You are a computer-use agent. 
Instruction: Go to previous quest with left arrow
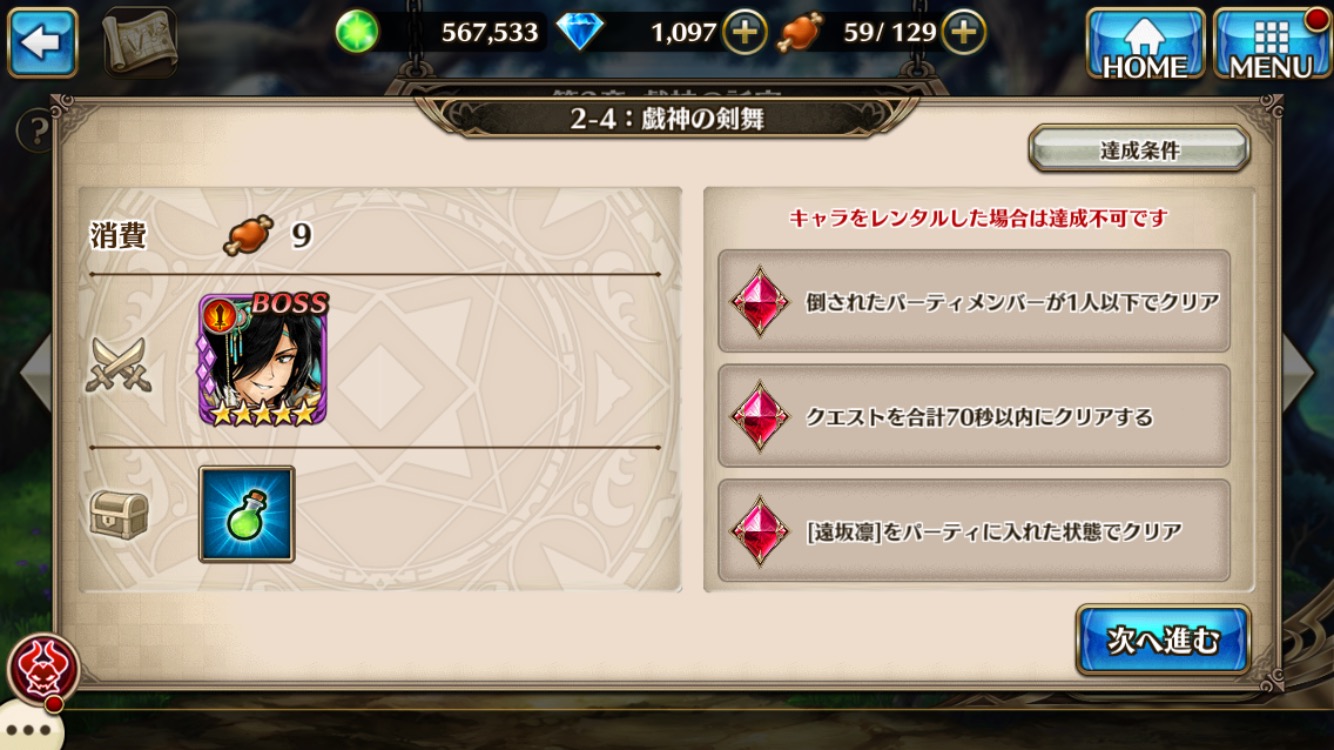point(34,371)
